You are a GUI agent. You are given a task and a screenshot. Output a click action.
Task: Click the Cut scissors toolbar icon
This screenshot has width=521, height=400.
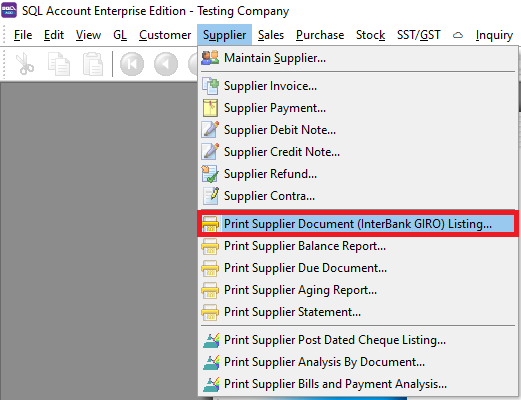(24, 63)
